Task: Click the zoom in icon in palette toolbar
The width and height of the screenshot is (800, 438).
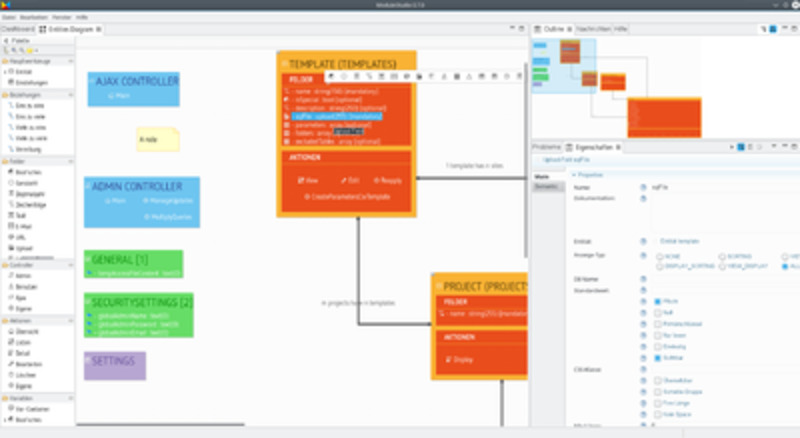Action: 14,50
